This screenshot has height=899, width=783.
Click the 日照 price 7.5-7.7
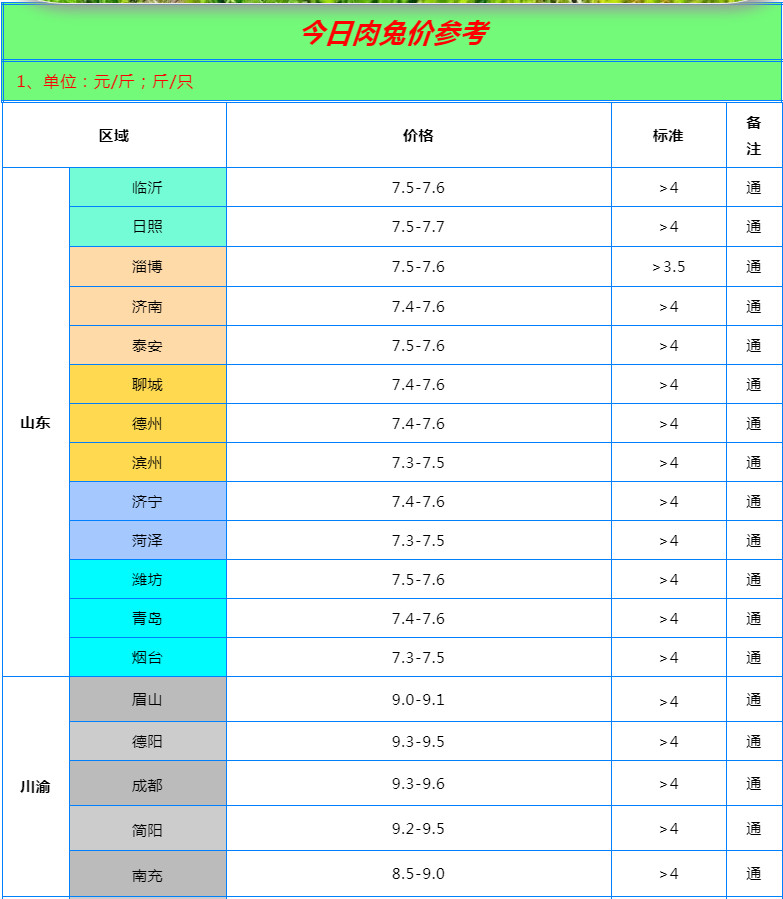418,227
